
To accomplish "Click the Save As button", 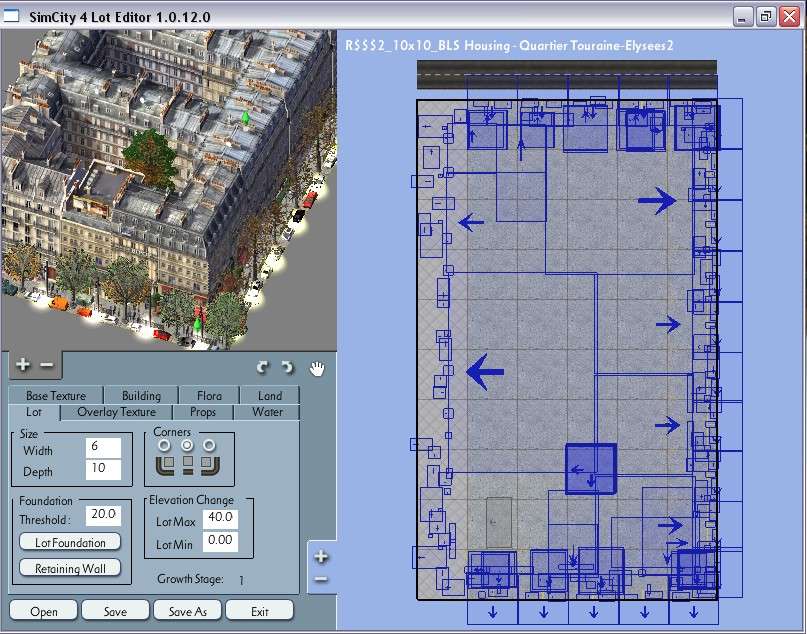I will (187, 611).
